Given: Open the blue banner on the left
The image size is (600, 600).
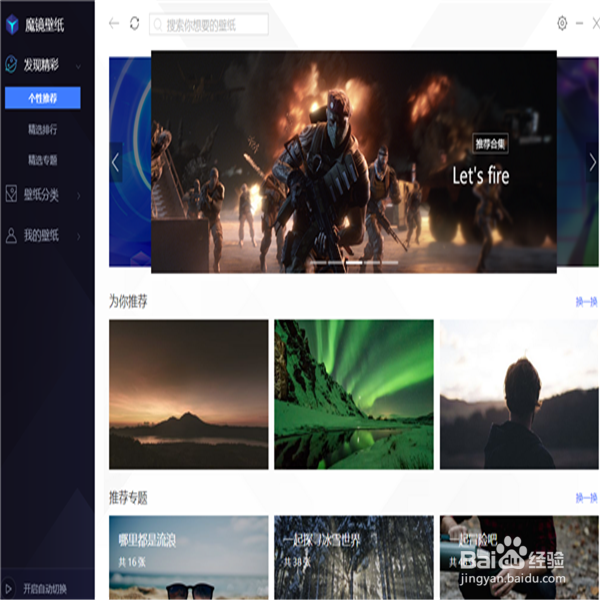Looking at the screenshot, I should coord(130,161).
